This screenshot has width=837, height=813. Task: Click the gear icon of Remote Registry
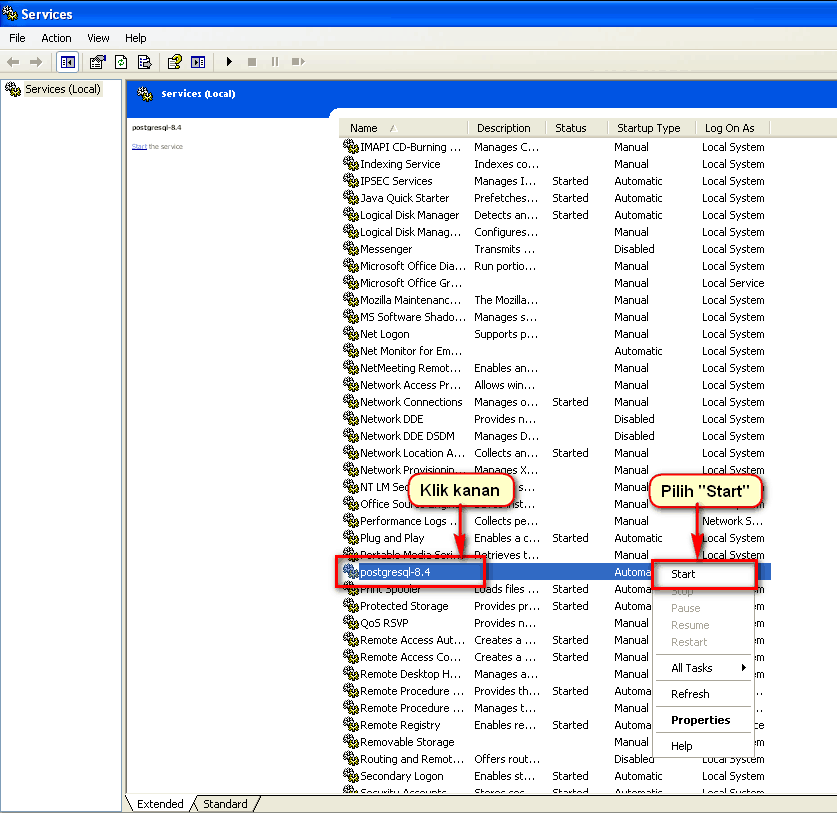coord(350,724)
